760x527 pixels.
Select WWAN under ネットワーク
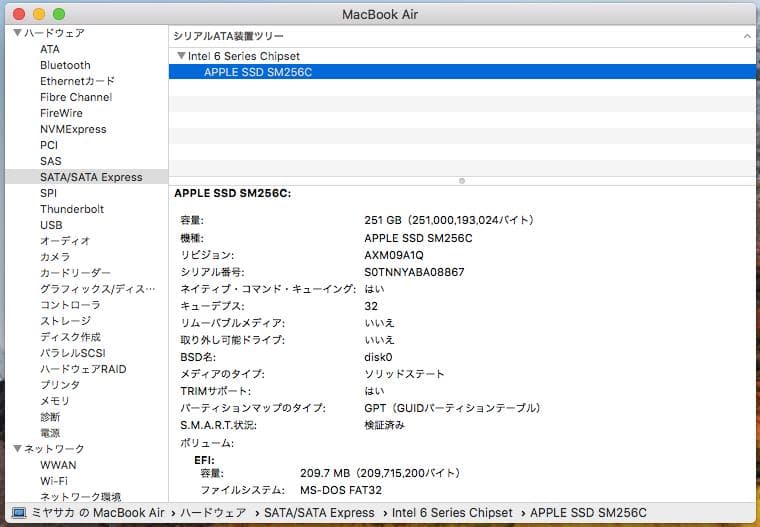(x=58, y=465)
